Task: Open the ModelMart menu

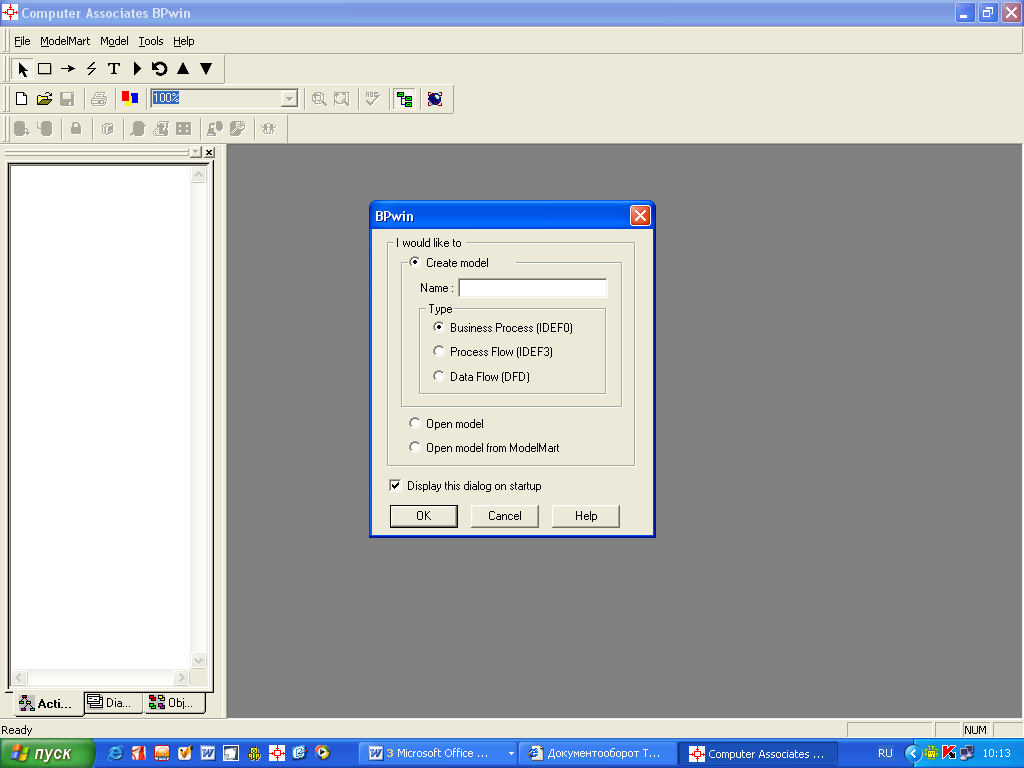Action: pos(65,41)
